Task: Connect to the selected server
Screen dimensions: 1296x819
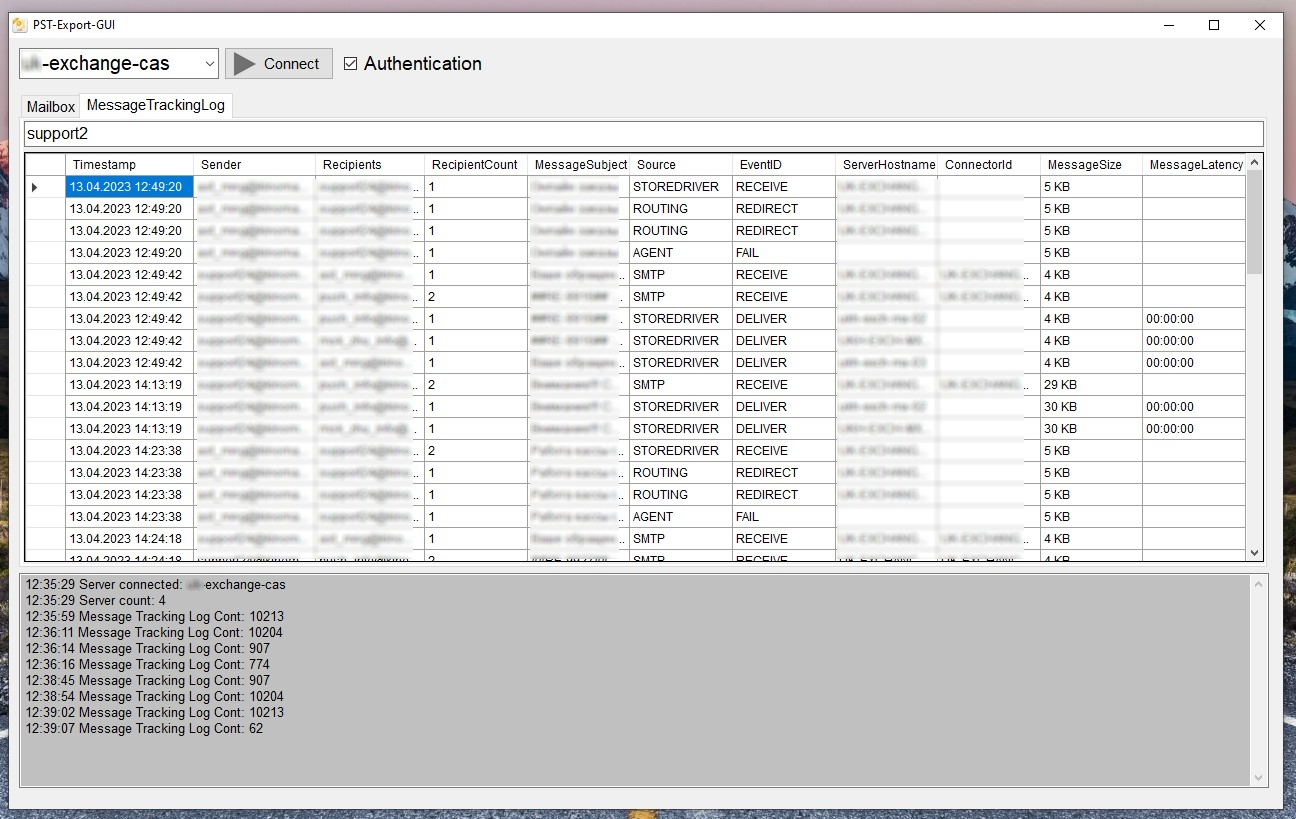Action: [279, 64]
